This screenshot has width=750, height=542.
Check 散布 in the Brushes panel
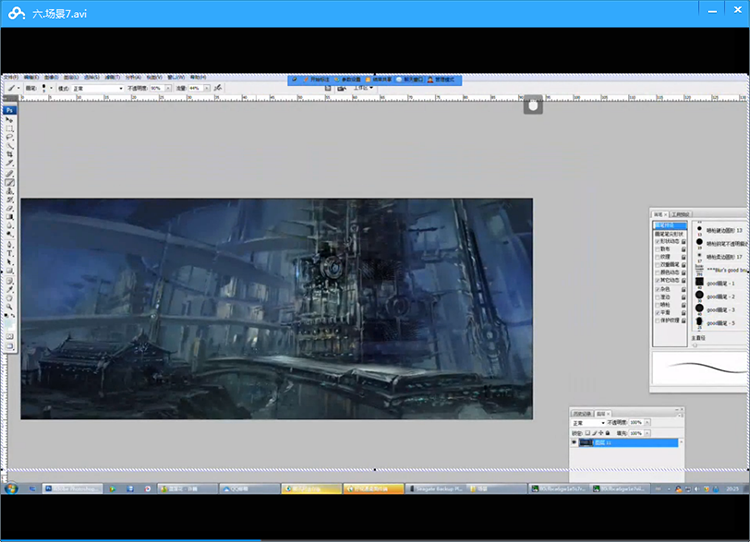[657, 249]
